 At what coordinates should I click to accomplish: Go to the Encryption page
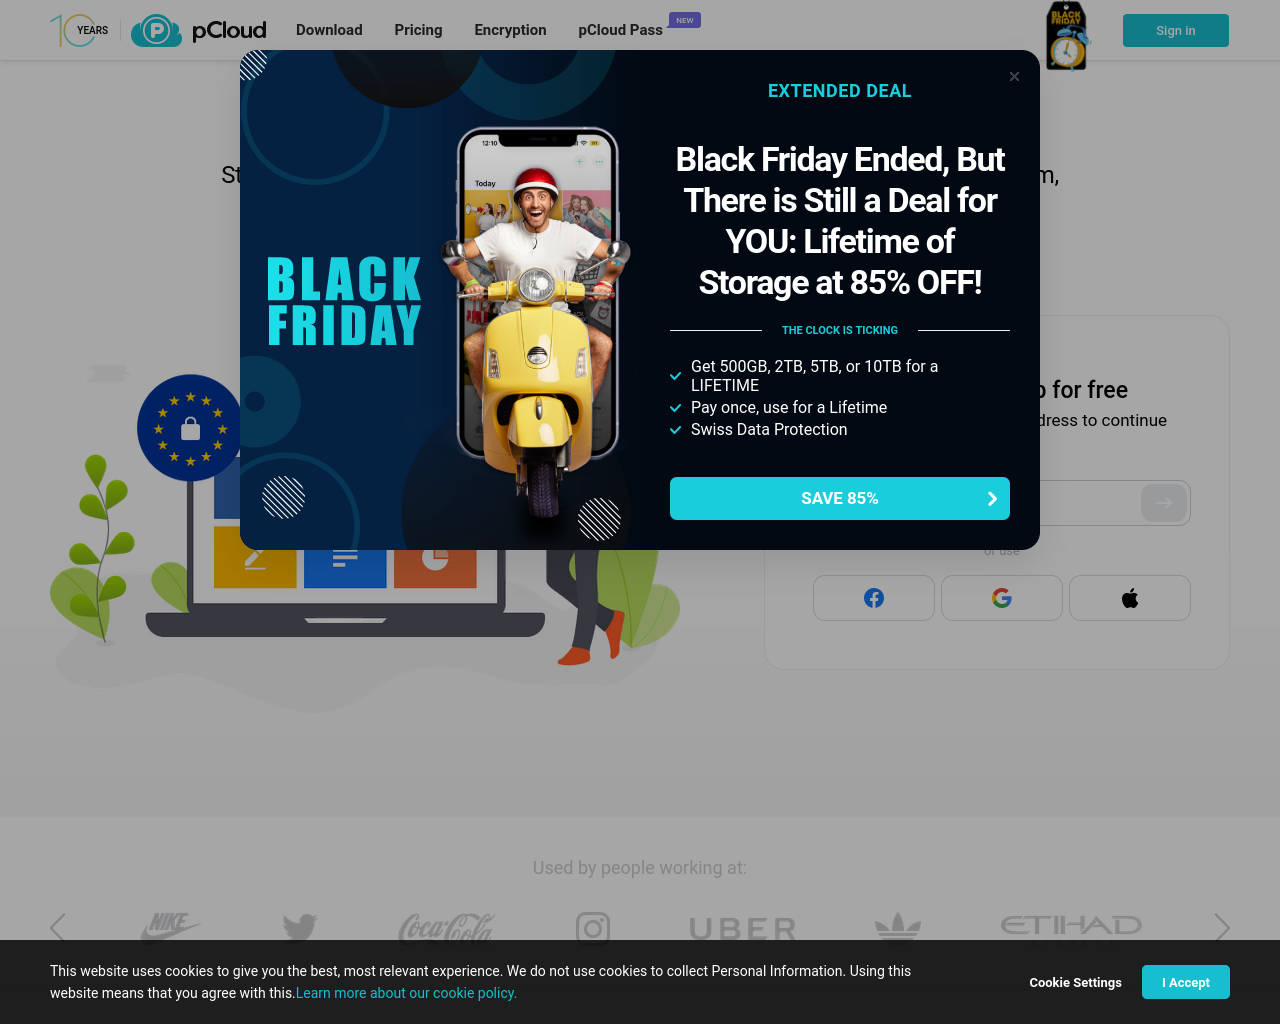pyautogui.click(x=510, y=30)
